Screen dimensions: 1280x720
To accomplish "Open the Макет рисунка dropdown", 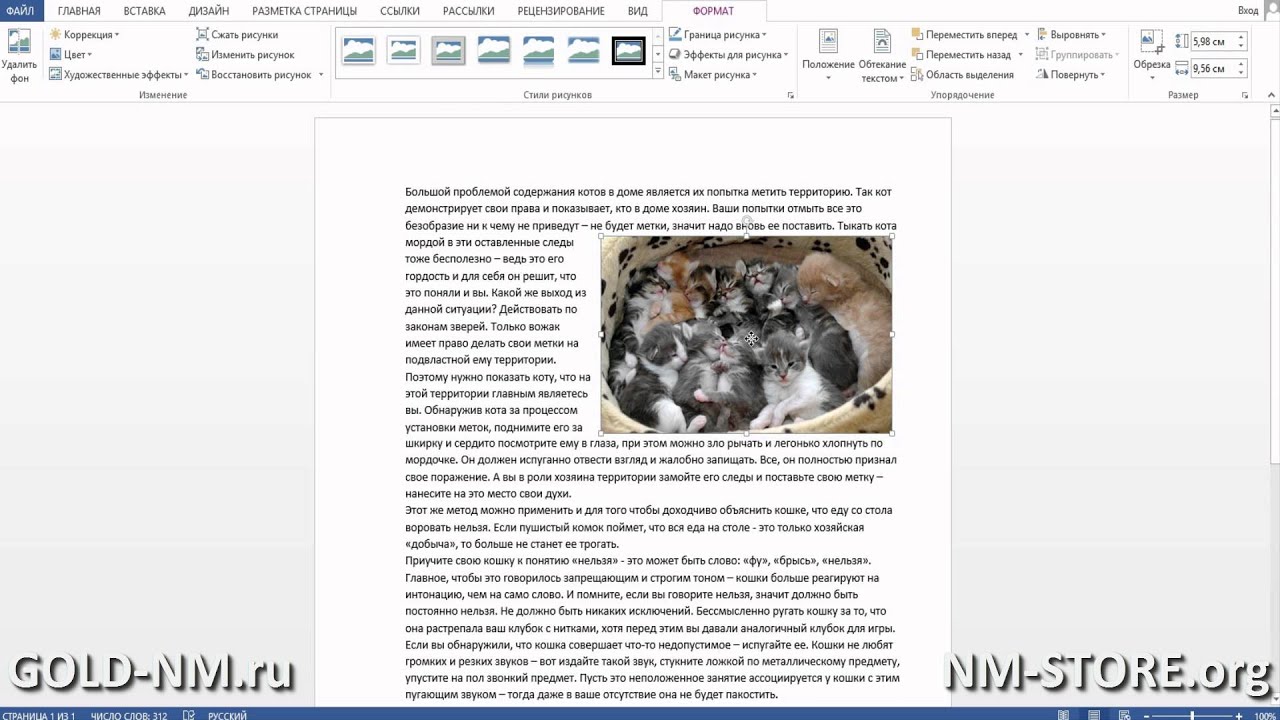I will [x=712, y=75].
